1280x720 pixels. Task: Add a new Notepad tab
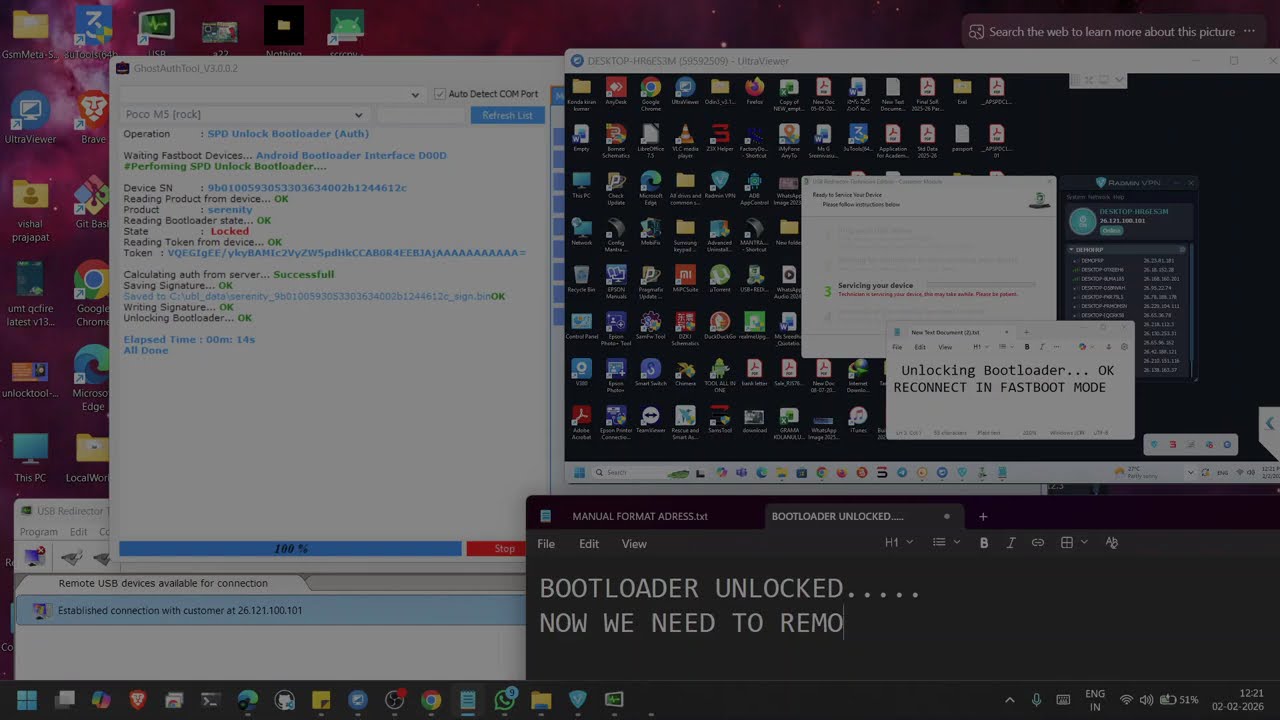[983, 517]
